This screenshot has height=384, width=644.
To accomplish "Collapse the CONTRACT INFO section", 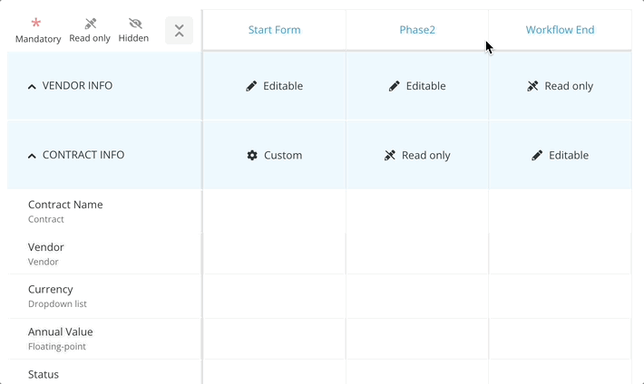I will pos(32,156).
